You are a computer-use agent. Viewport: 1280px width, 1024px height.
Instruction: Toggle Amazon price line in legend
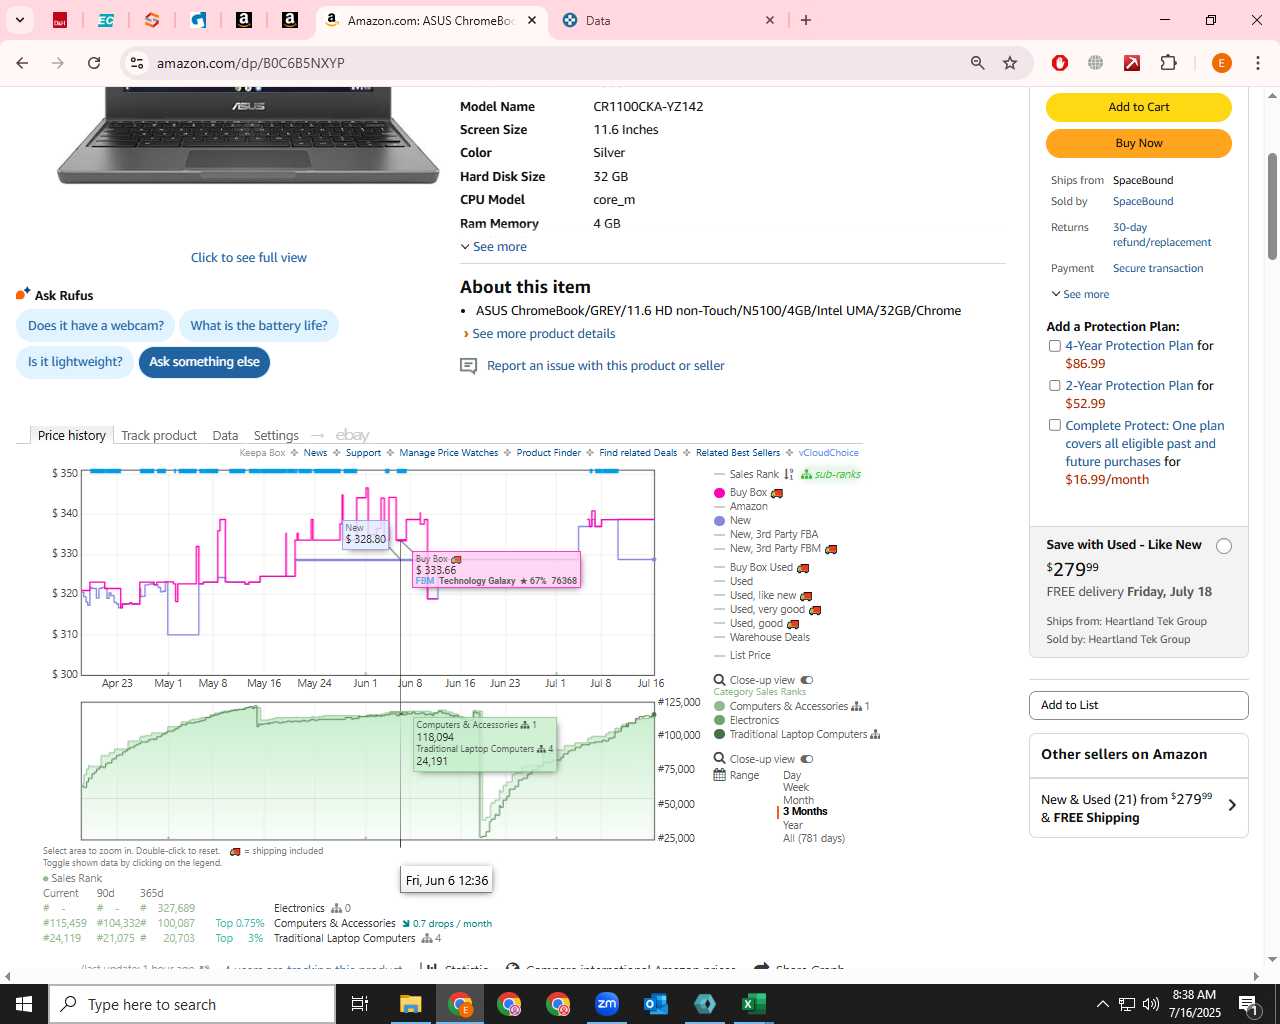click(x=740, y=507)
